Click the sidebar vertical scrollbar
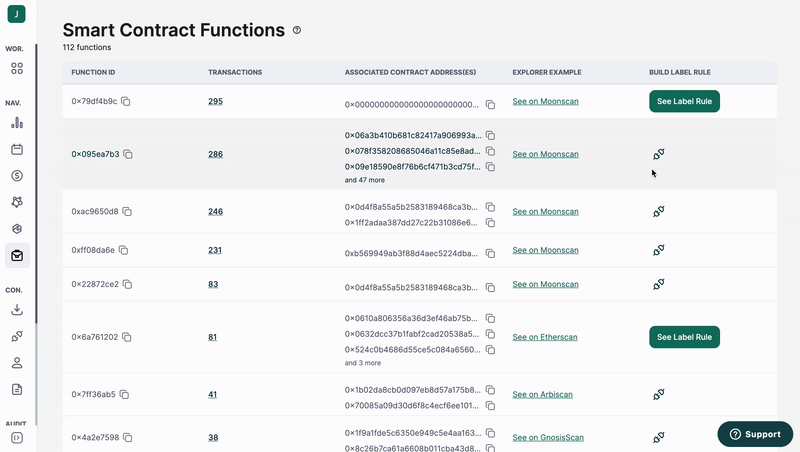Image resolution: width=800 pixels, height=452 pixels. pos(36,184)
